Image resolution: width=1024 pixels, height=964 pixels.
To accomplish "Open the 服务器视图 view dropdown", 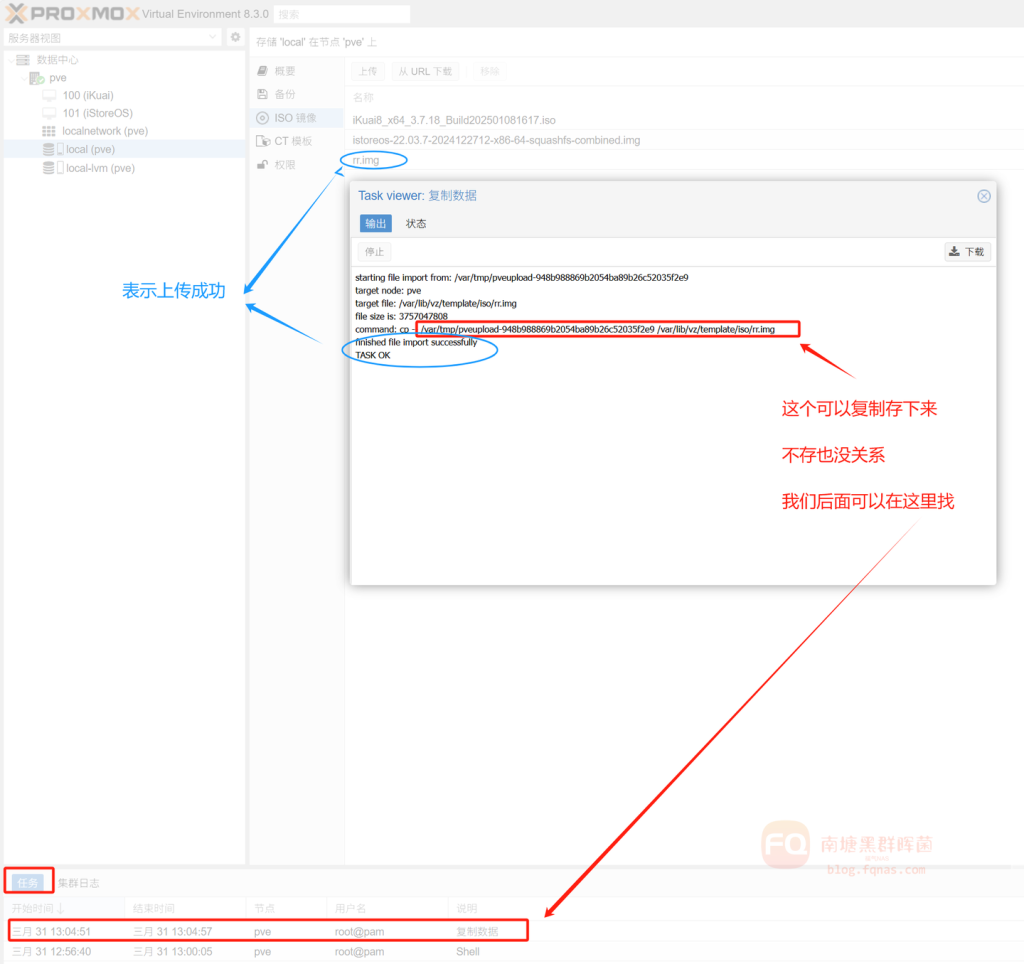I will tap(112, 37).
